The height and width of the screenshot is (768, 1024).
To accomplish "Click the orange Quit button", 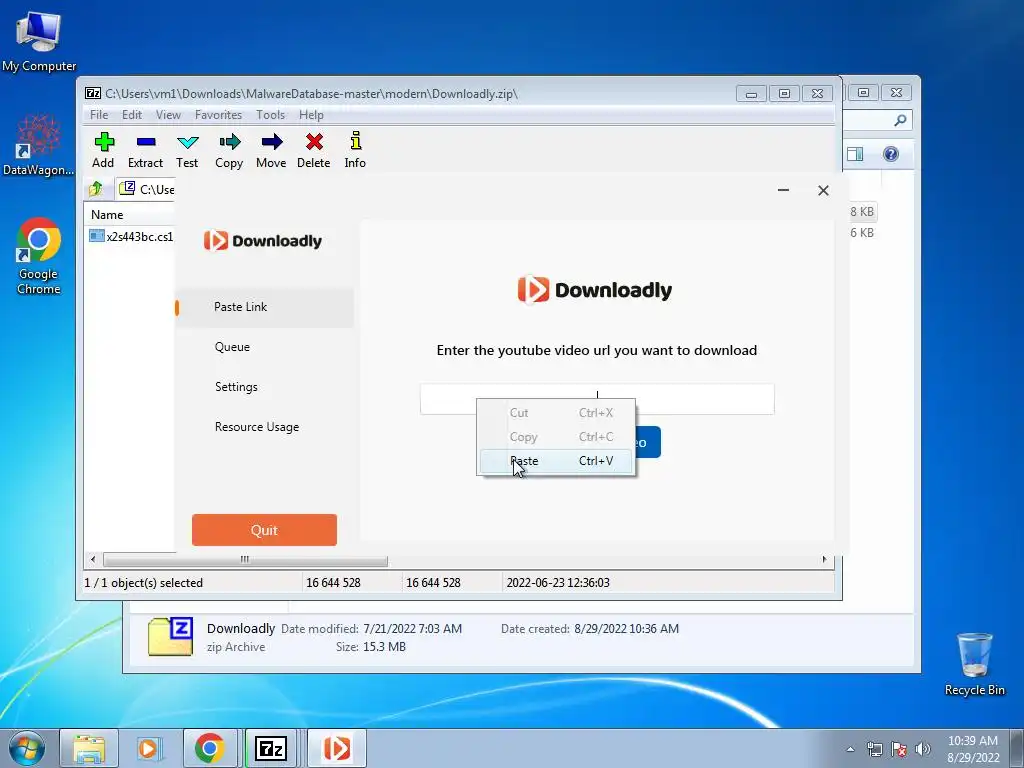I will [264, 530].
